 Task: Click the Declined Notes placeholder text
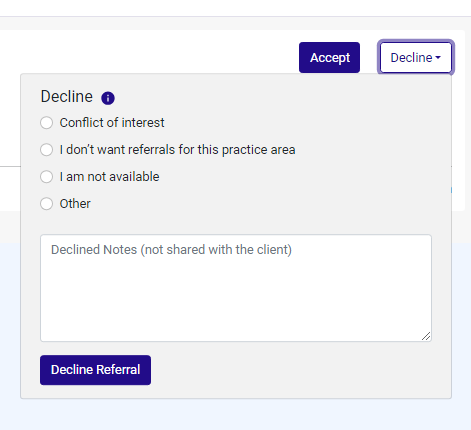click(x=171, y=250)
